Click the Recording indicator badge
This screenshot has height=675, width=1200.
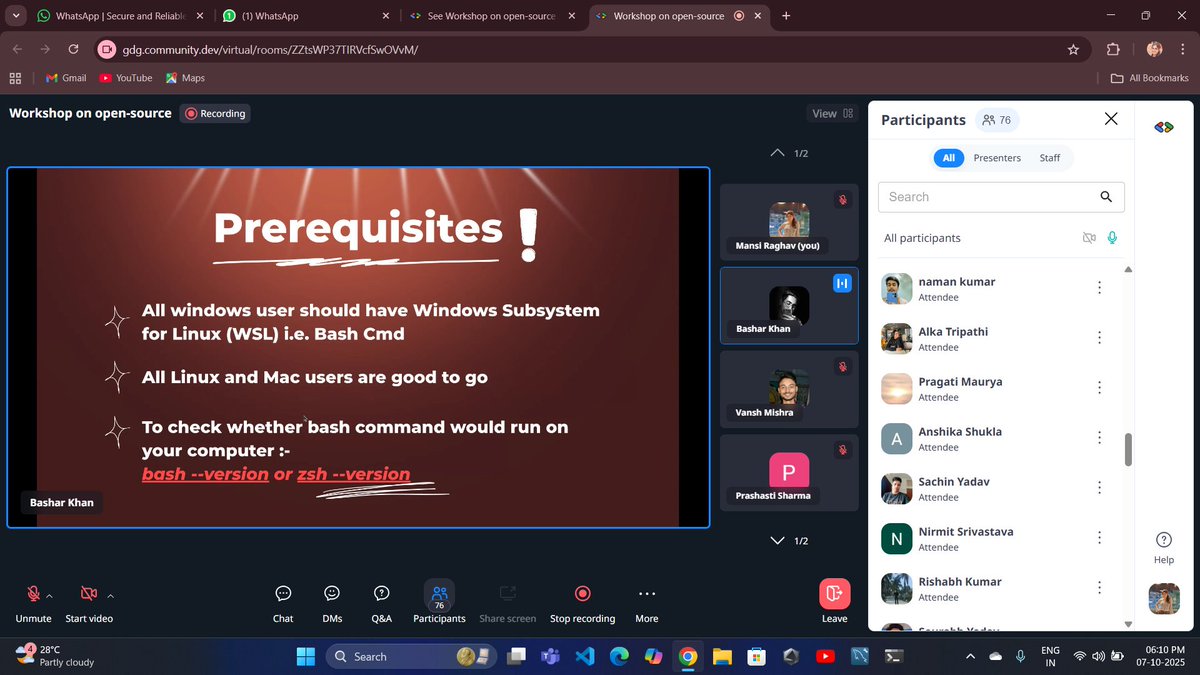215,114
